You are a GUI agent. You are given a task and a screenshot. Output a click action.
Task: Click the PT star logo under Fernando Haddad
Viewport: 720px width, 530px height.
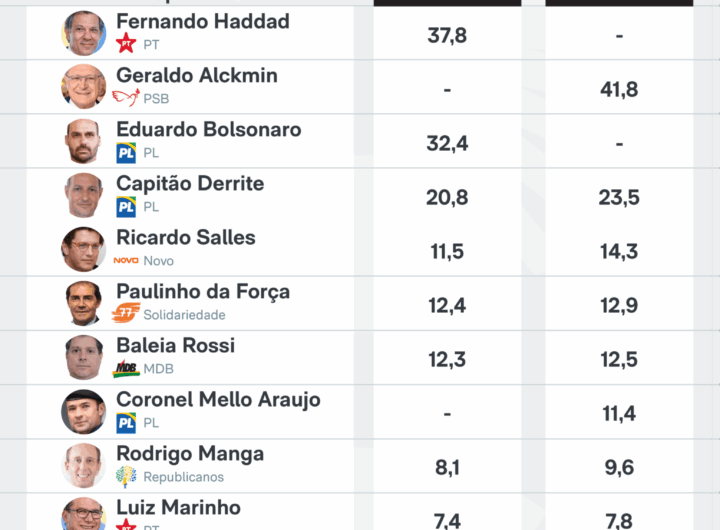126,44
